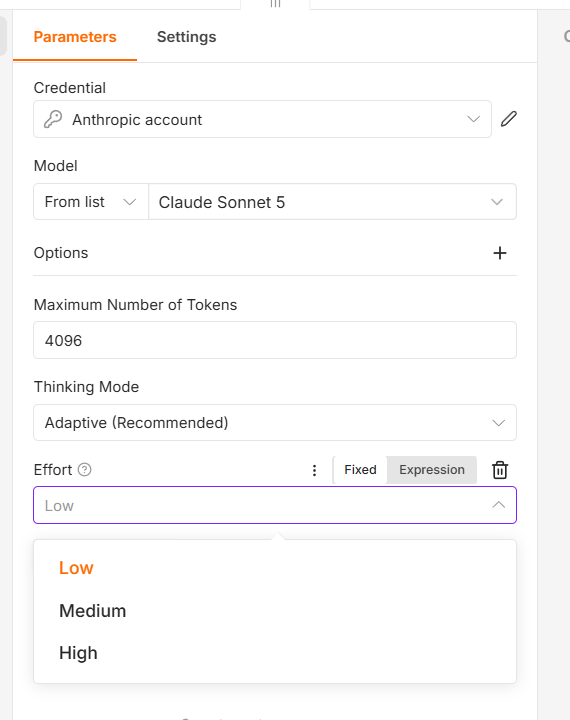Click the plus icon beside Options
The image size is (570, 720).
(x=500, y=253)
